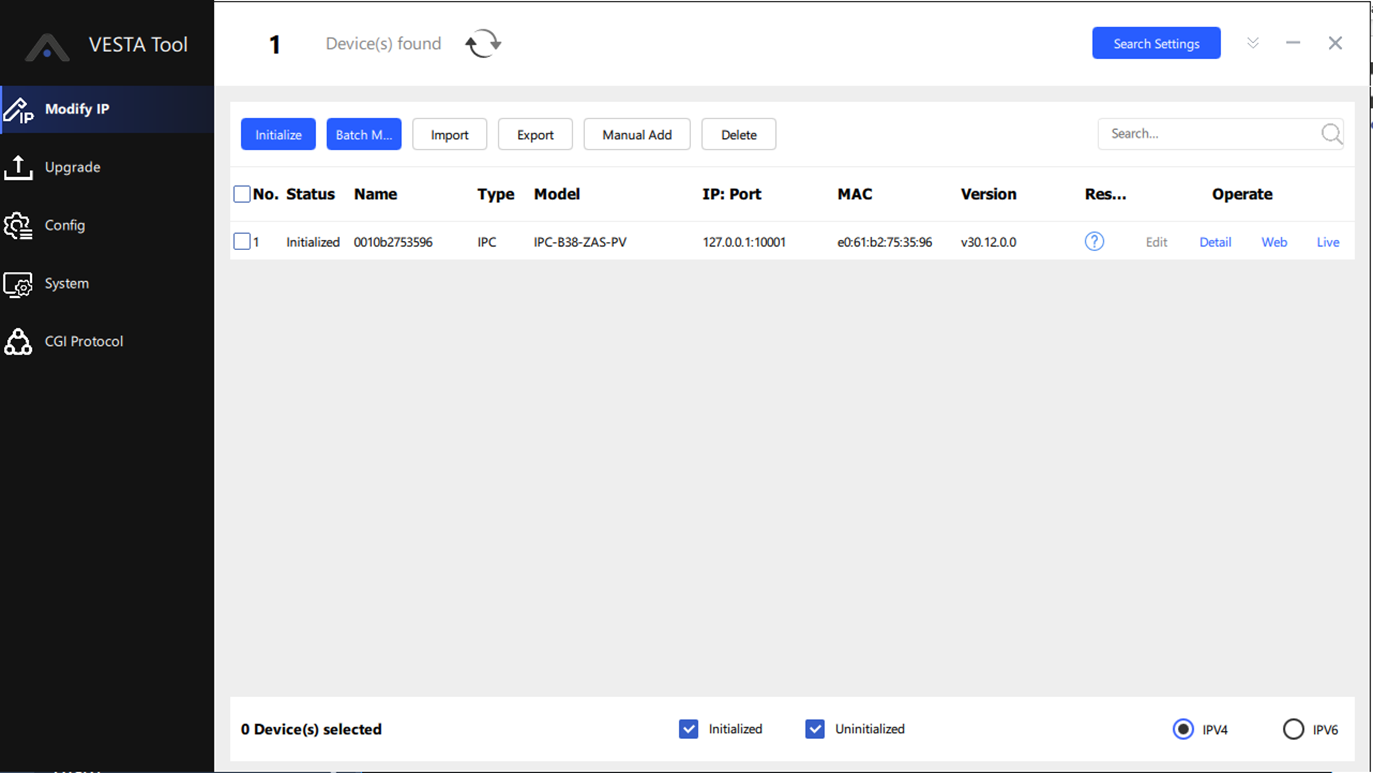The image size is (1373, 773).
Task: Click the Manual Add button
Action: point(636,135)
